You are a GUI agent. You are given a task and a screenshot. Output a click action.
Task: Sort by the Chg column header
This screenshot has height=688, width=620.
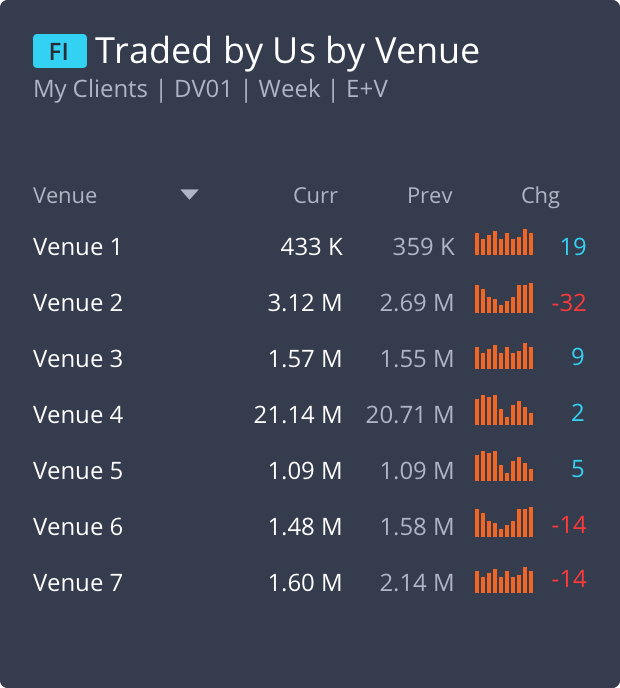coord(540,196)
